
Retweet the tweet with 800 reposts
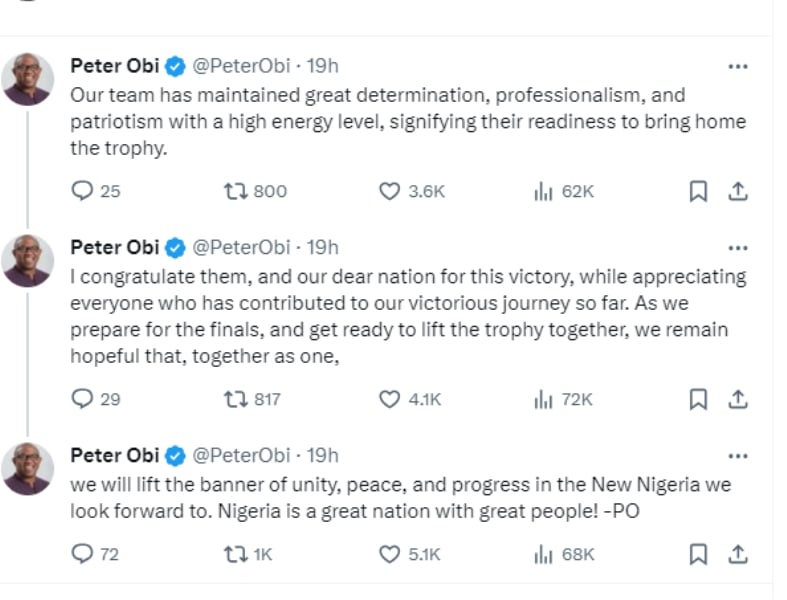tap(237, 191)
